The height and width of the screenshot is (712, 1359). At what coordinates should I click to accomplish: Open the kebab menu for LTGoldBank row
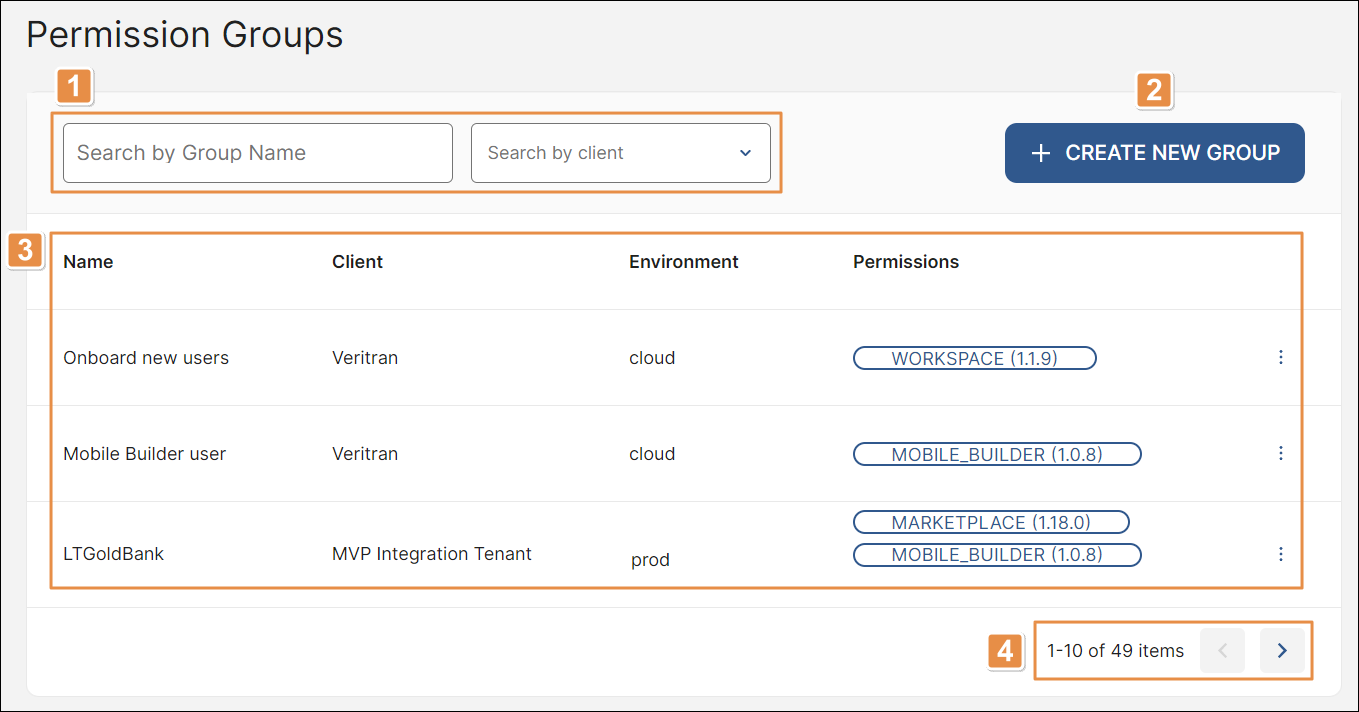pyautogui.click(x=1280, y=553)
